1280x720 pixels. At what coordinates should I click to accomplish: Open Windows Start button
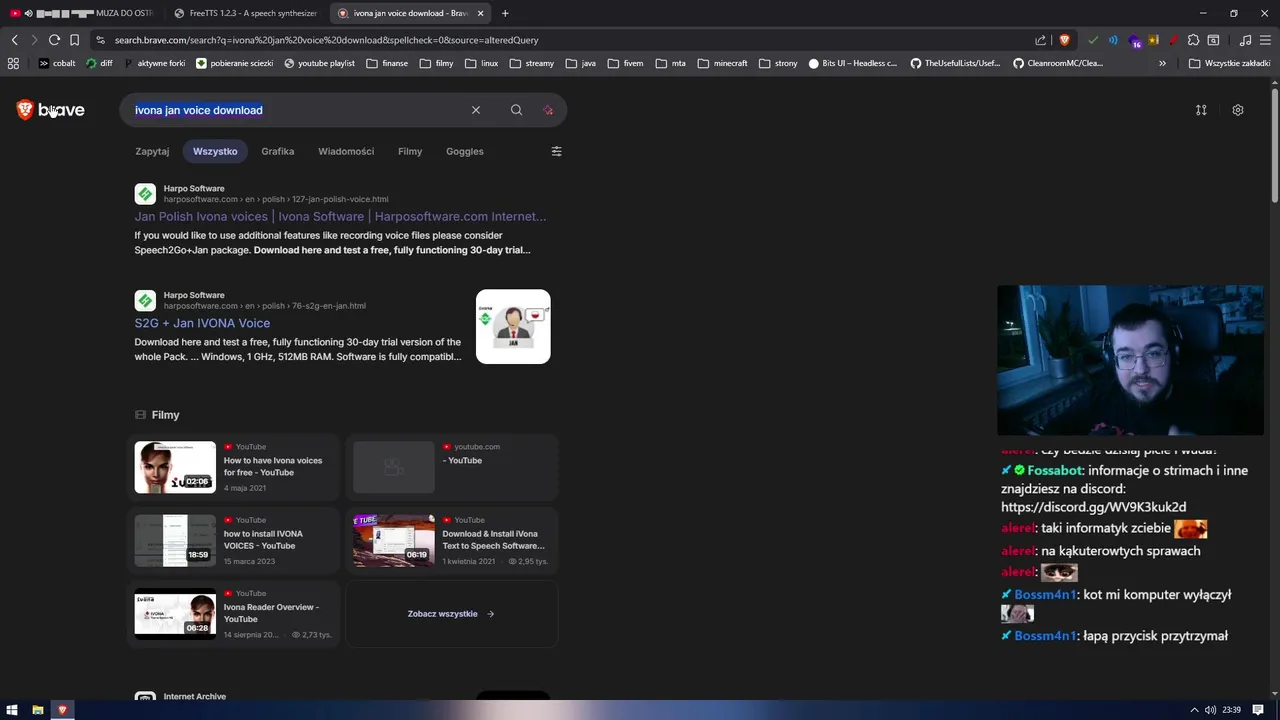click(13, 710)
